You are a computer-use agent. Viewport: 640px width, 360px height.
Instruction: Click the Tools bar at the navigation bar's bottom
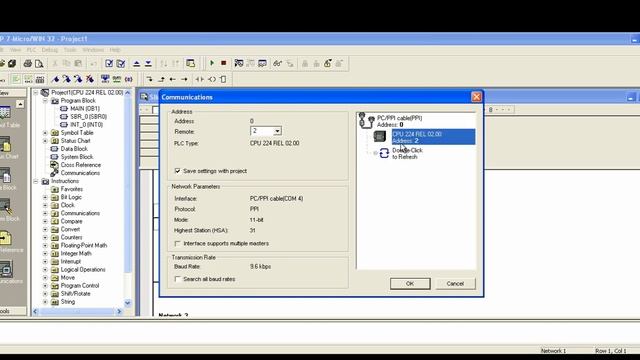(13, 311)
